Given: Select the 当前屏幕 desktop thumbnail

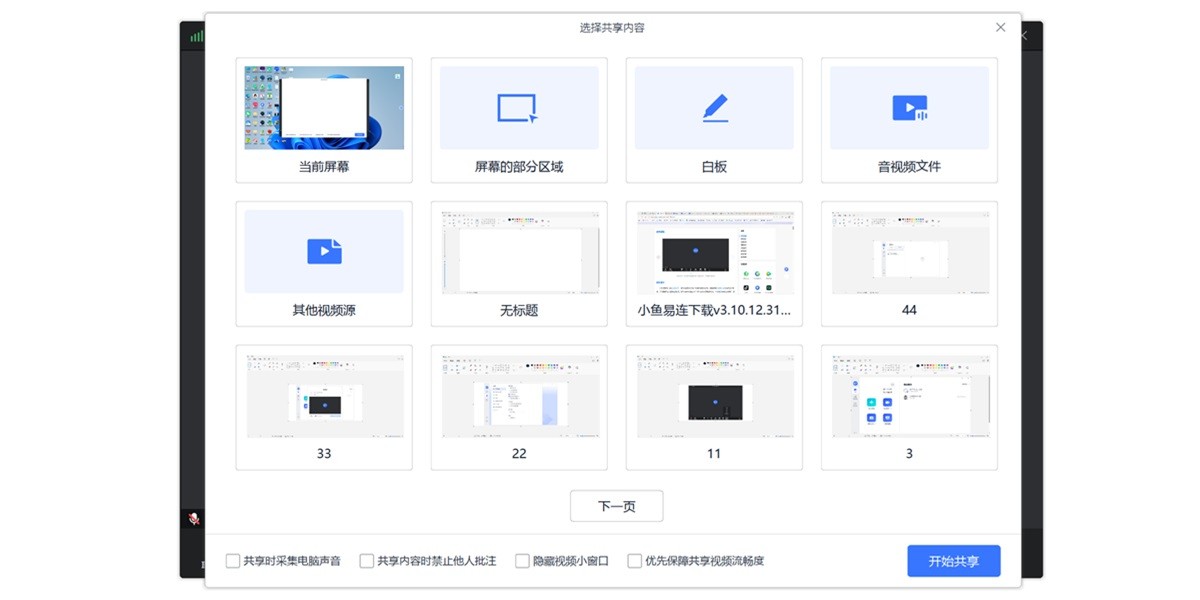Looking at the screenshot, I should (x=323, y=105).
